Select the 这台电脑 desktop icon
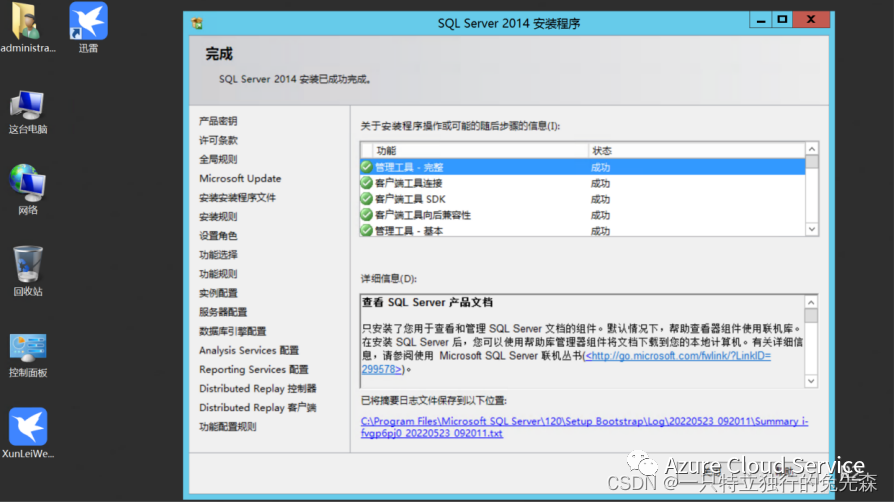The width and height of the screenshot is (894, 502). pyautogui.click(x=27, y=112)
